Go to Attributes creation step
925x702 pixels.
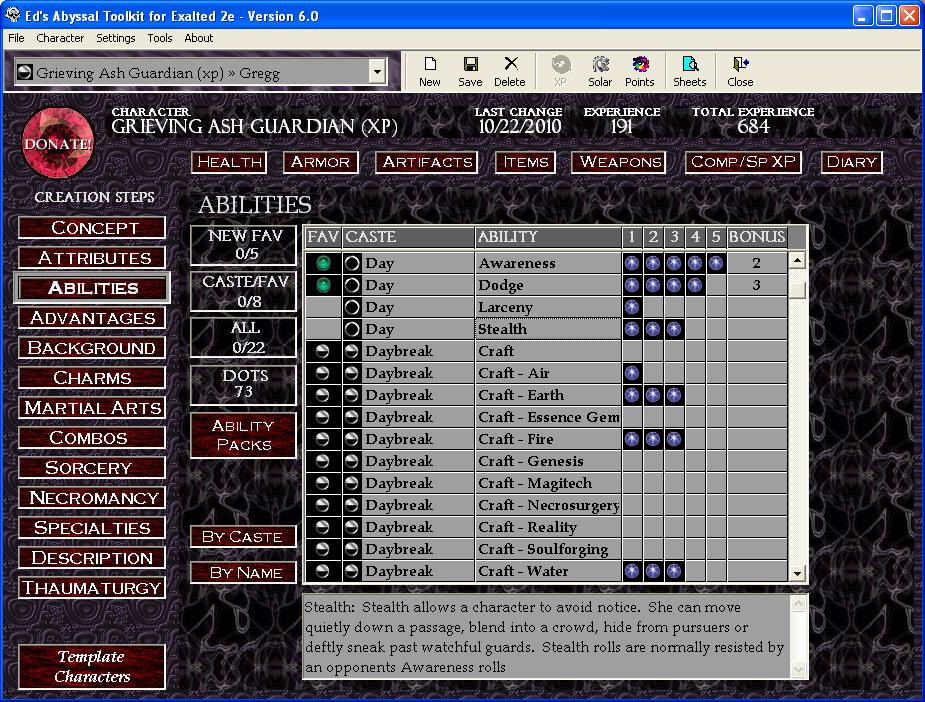(x=92, y=258)
